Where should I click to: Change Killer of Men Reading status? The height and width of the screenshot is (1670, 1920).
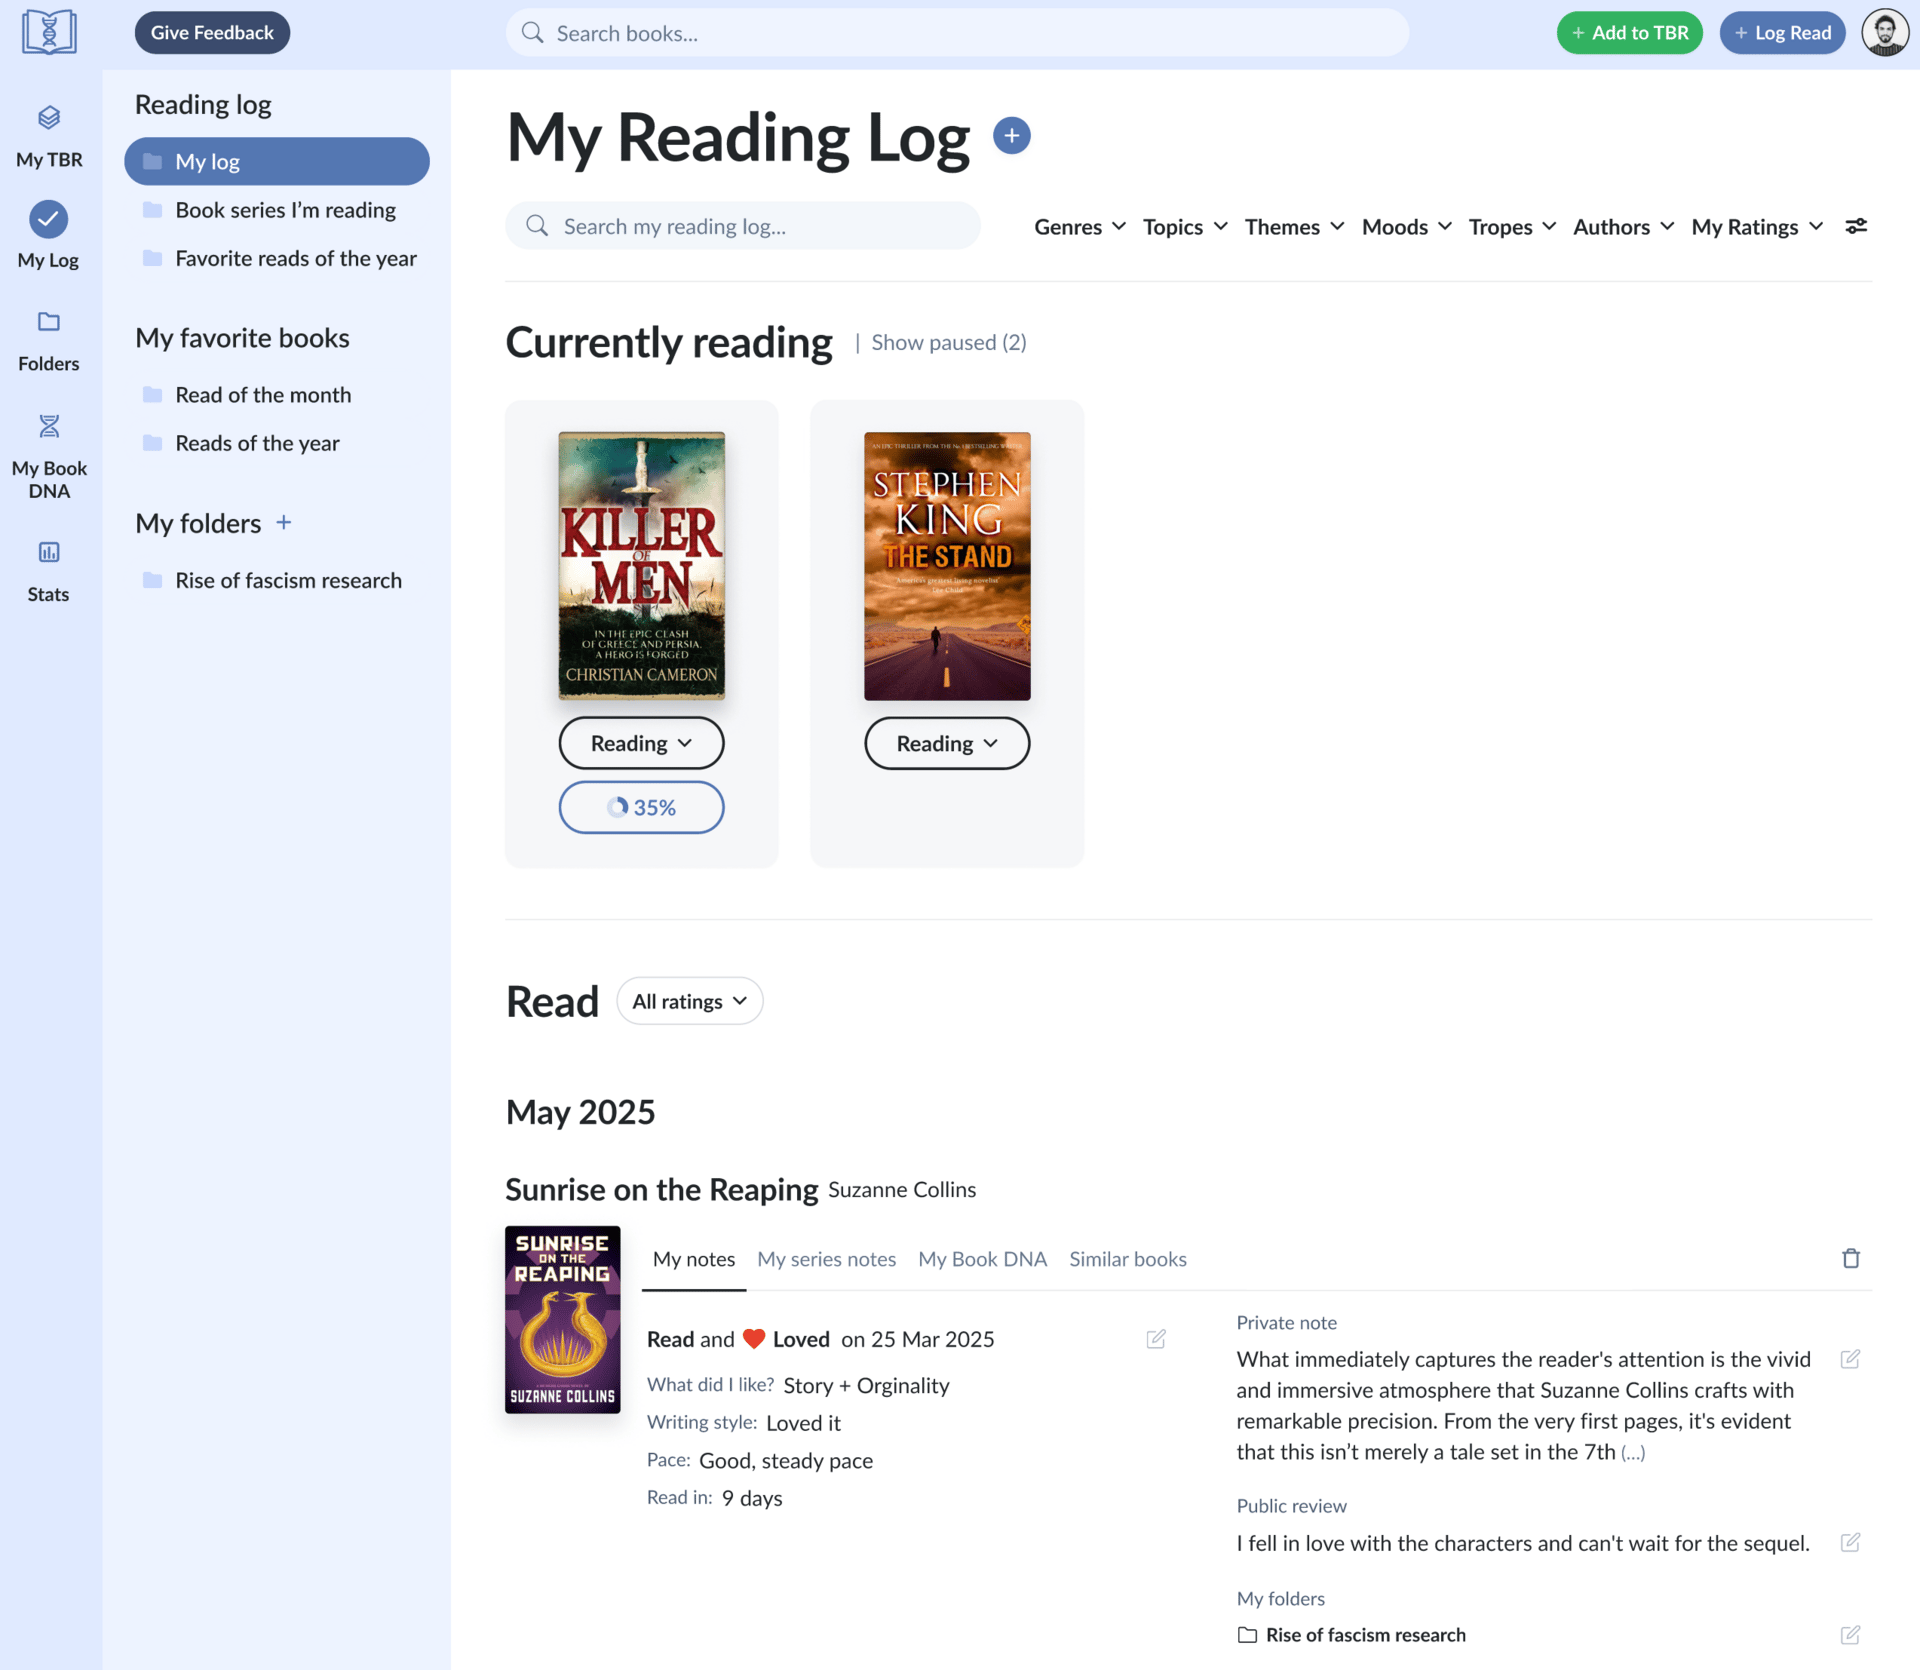click(x=641, y=743)
